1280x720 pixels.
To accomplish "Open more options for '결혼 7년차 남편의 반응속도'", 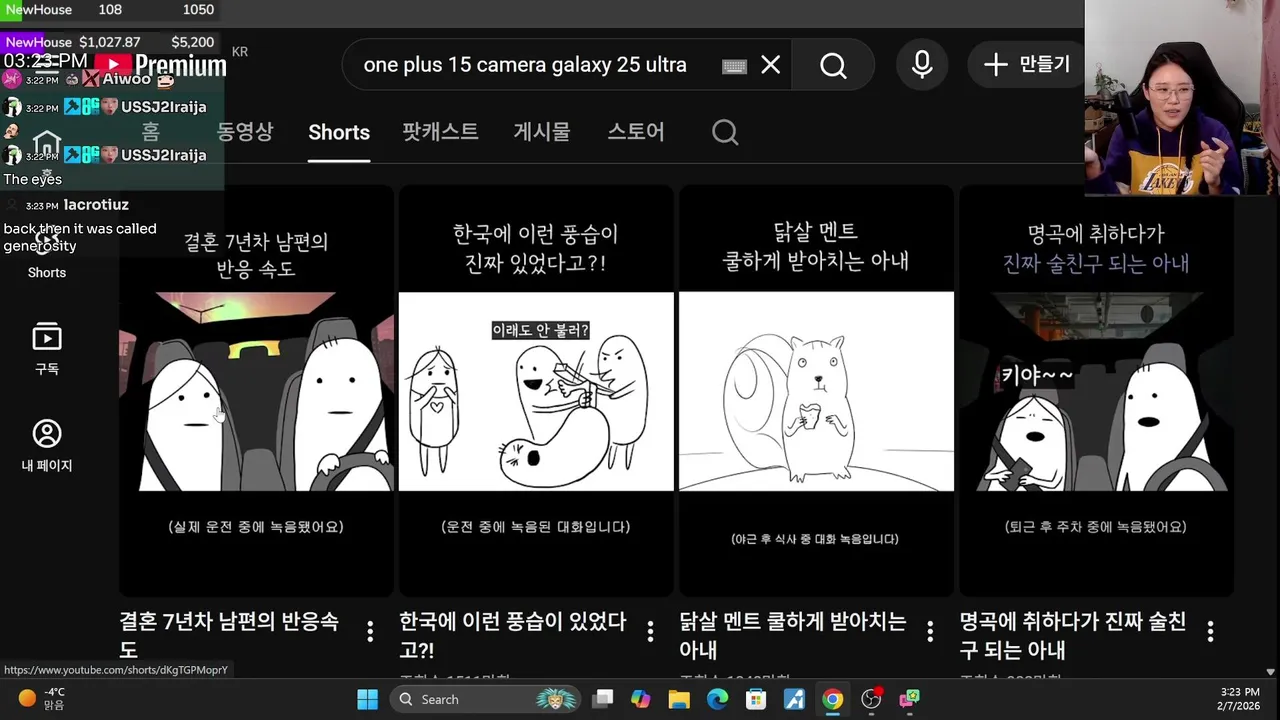I will pos(370,631).
